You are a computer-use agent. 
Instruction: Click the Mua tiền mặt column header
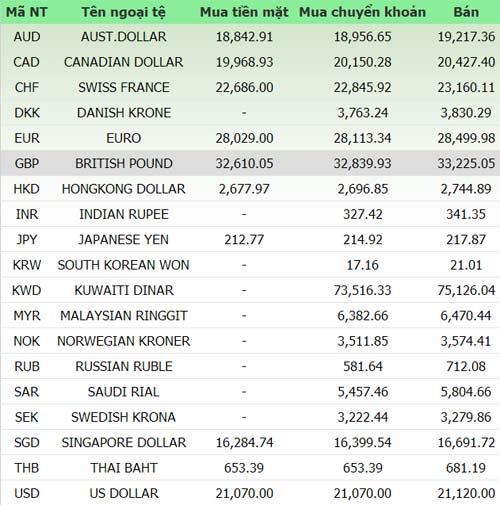tap(244, 12)
